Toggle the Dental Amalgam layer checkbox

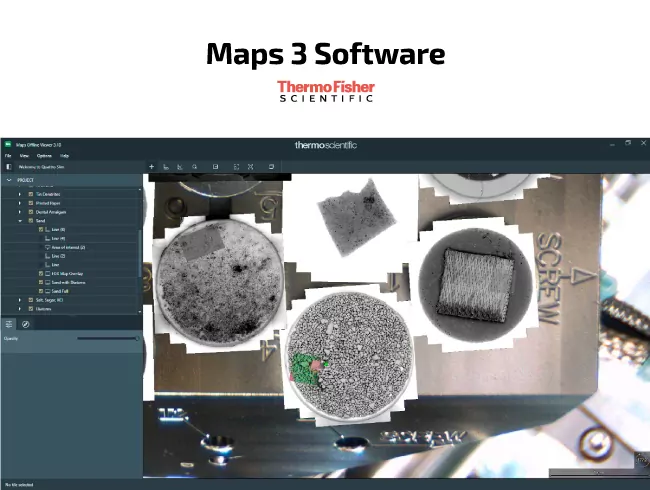(30, 211)
